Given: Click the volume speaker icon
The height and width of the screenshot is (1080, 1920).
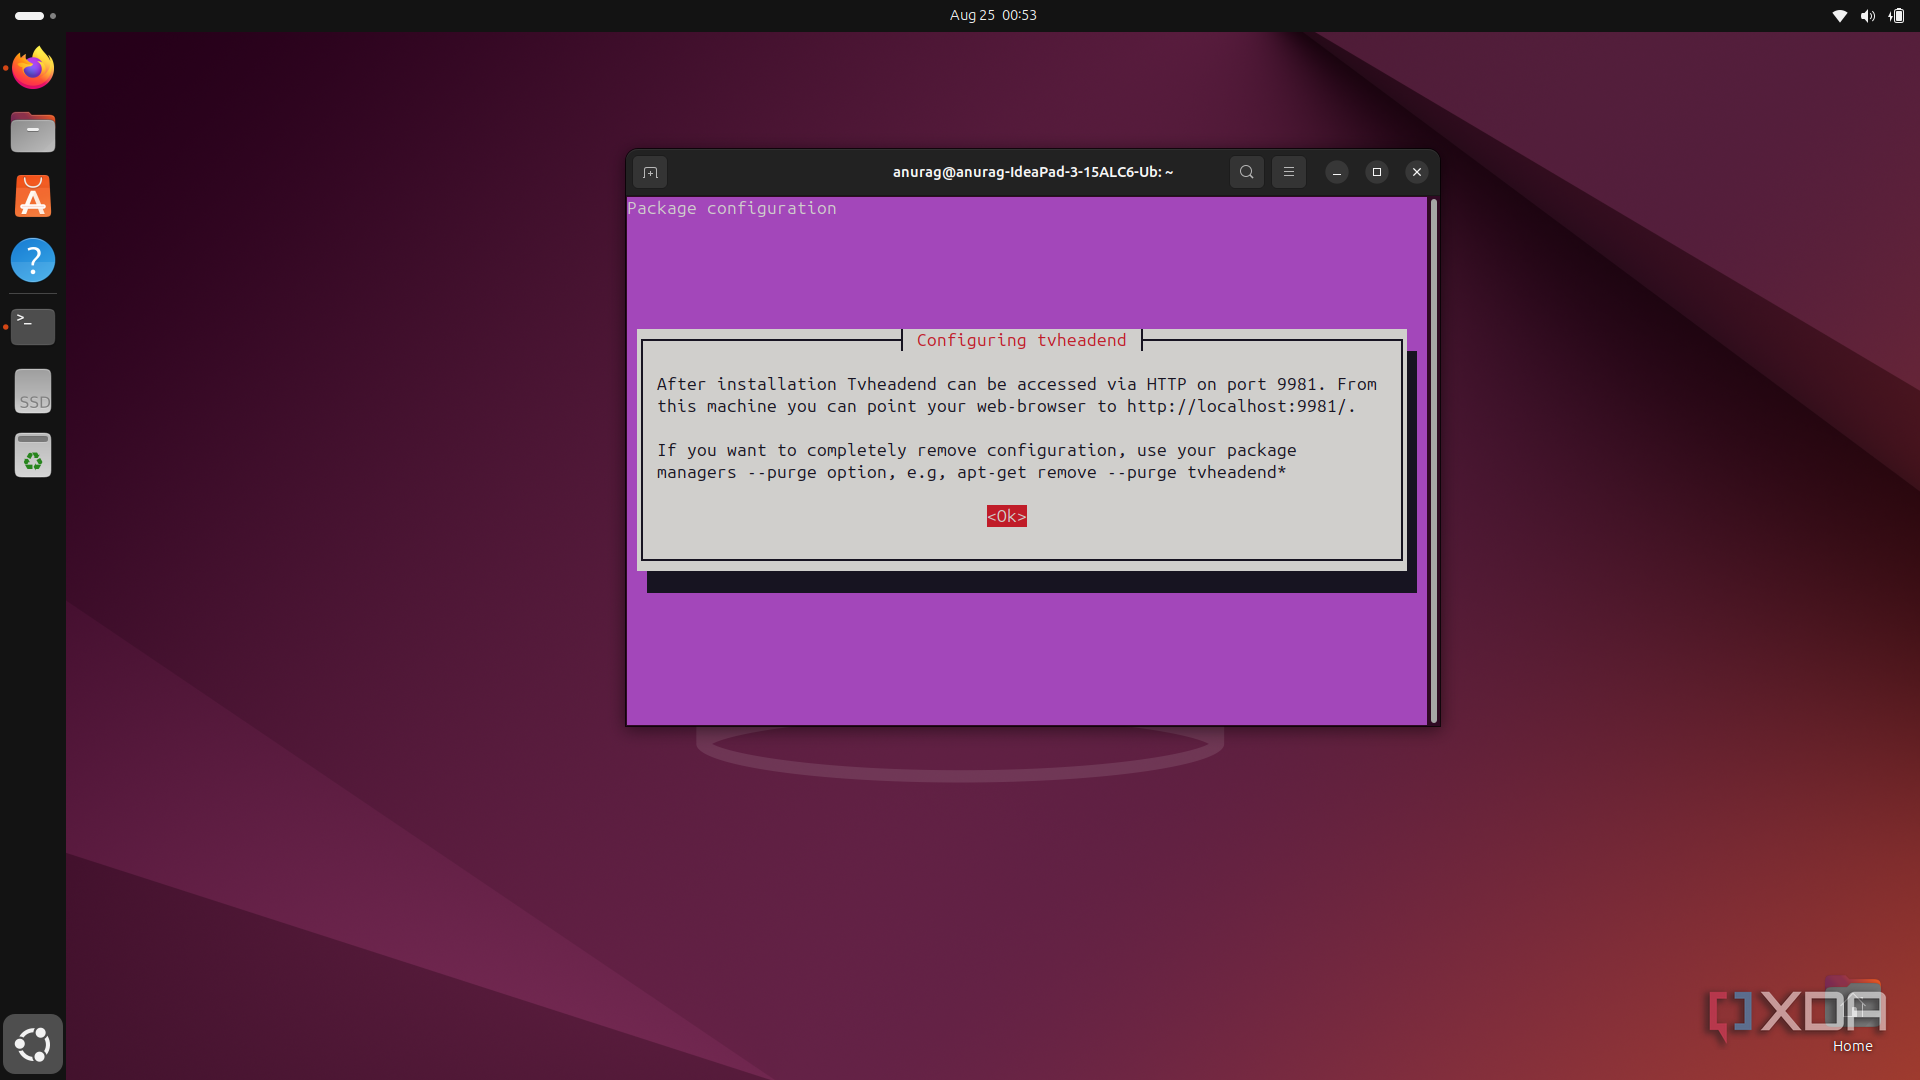Looking at the screenshot, I should (x=1867, y=15).
